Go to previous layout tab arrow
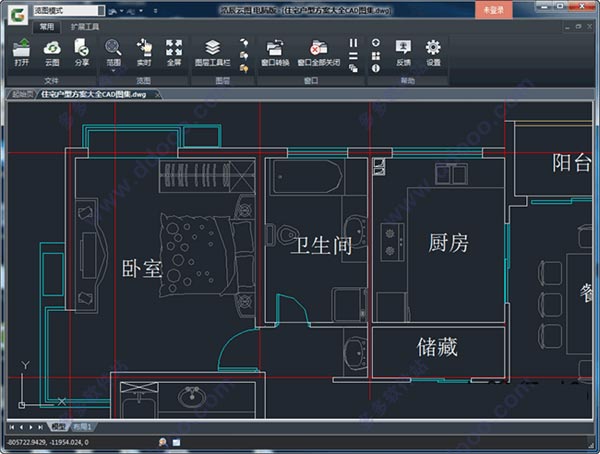 pyautogui.click(x=21, y=427)
